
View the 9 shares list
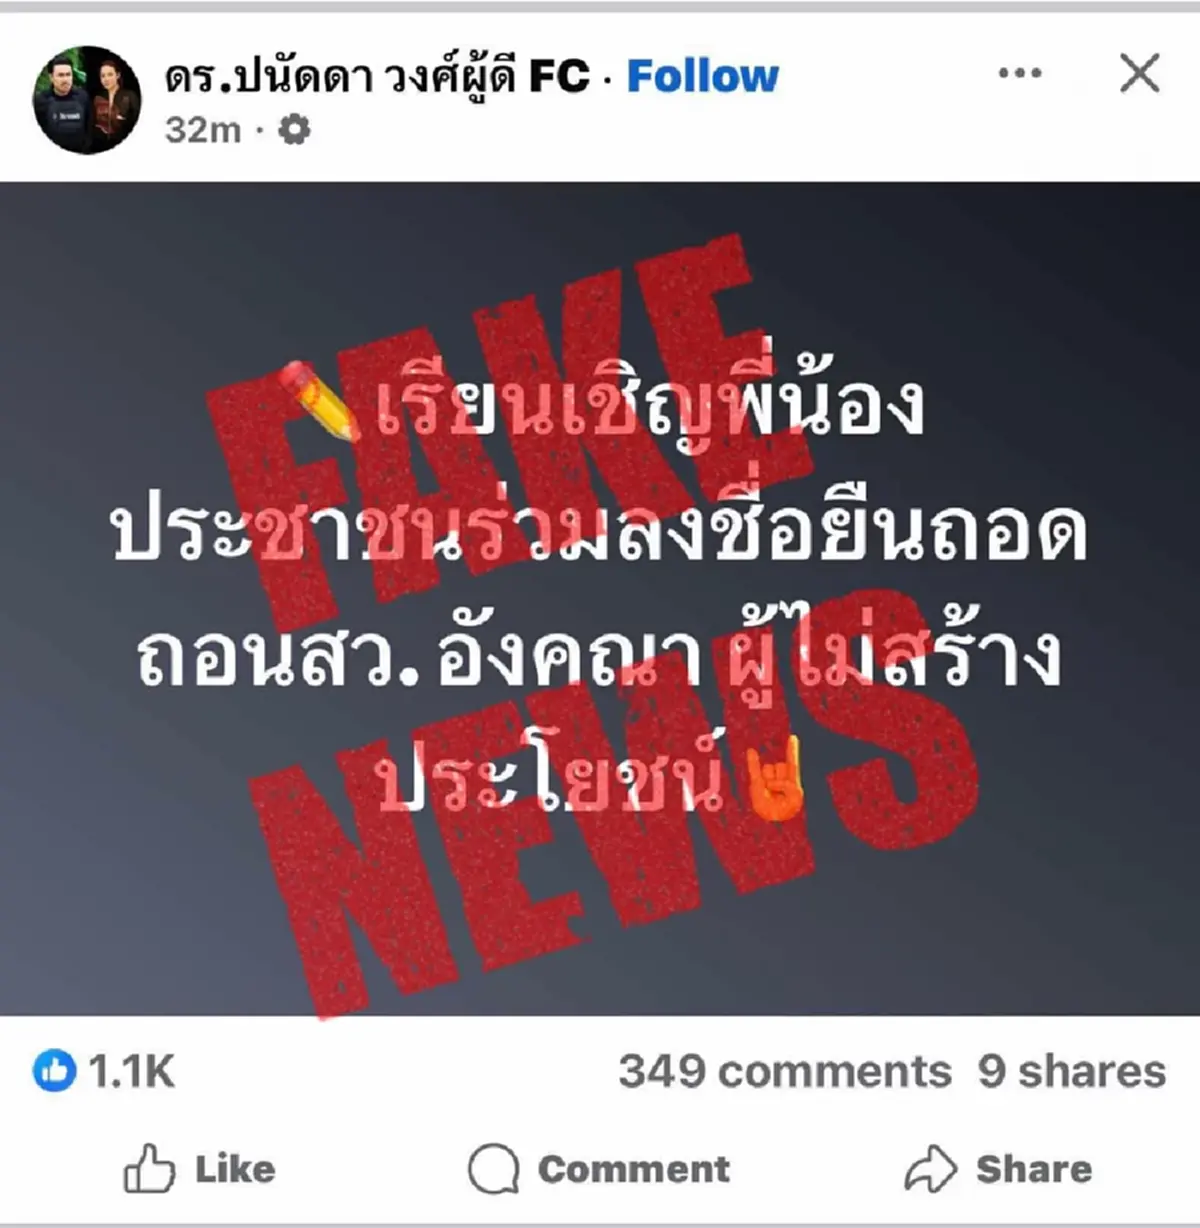tap(1071, 1071)
